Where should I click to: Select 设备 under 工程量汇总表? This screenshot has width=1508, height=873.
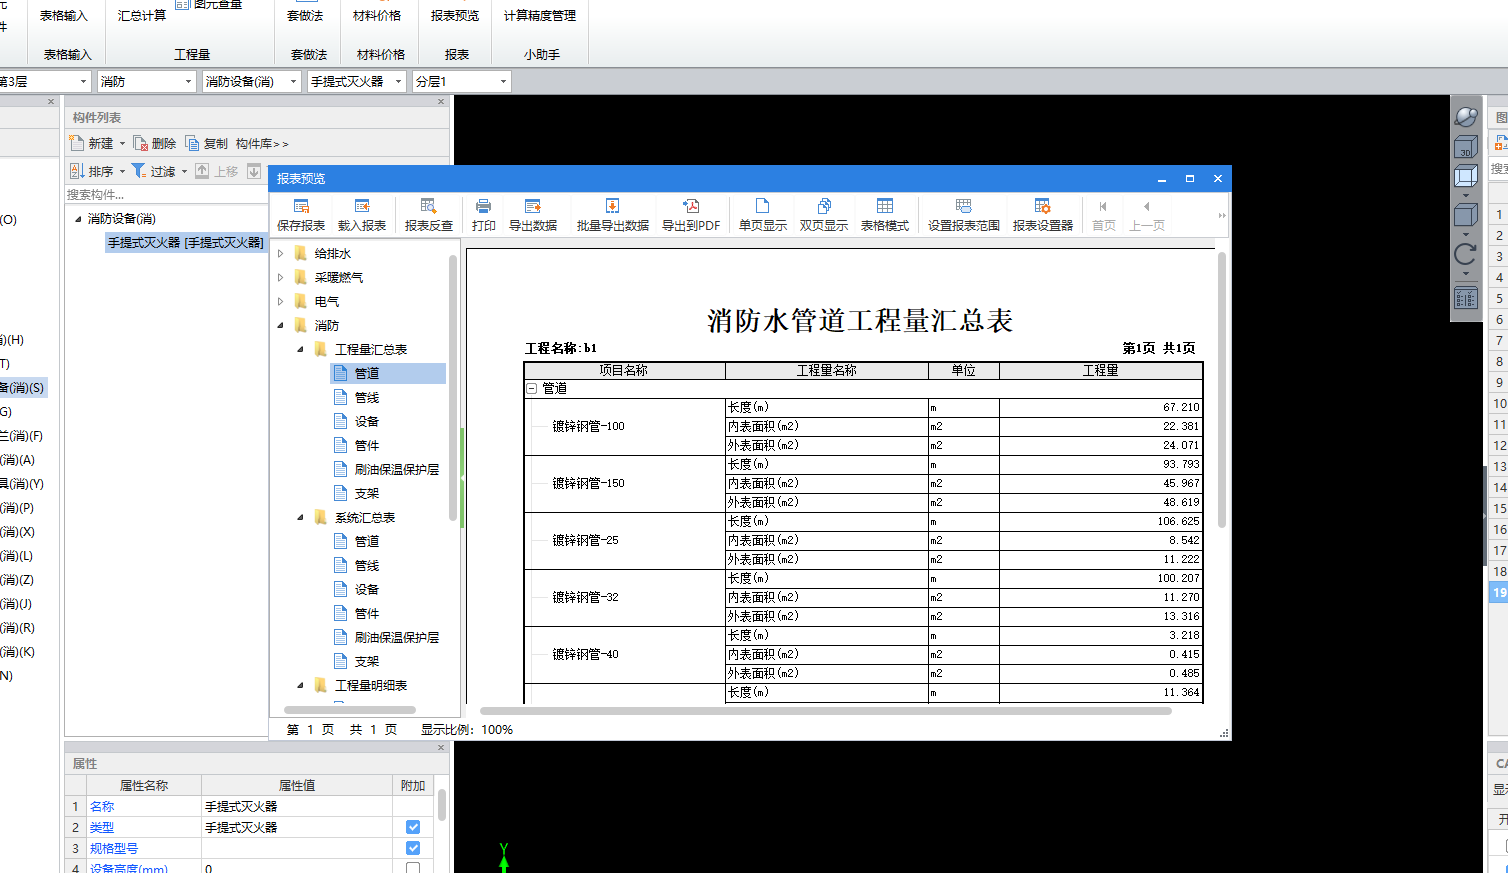click(x=366, y=421)
